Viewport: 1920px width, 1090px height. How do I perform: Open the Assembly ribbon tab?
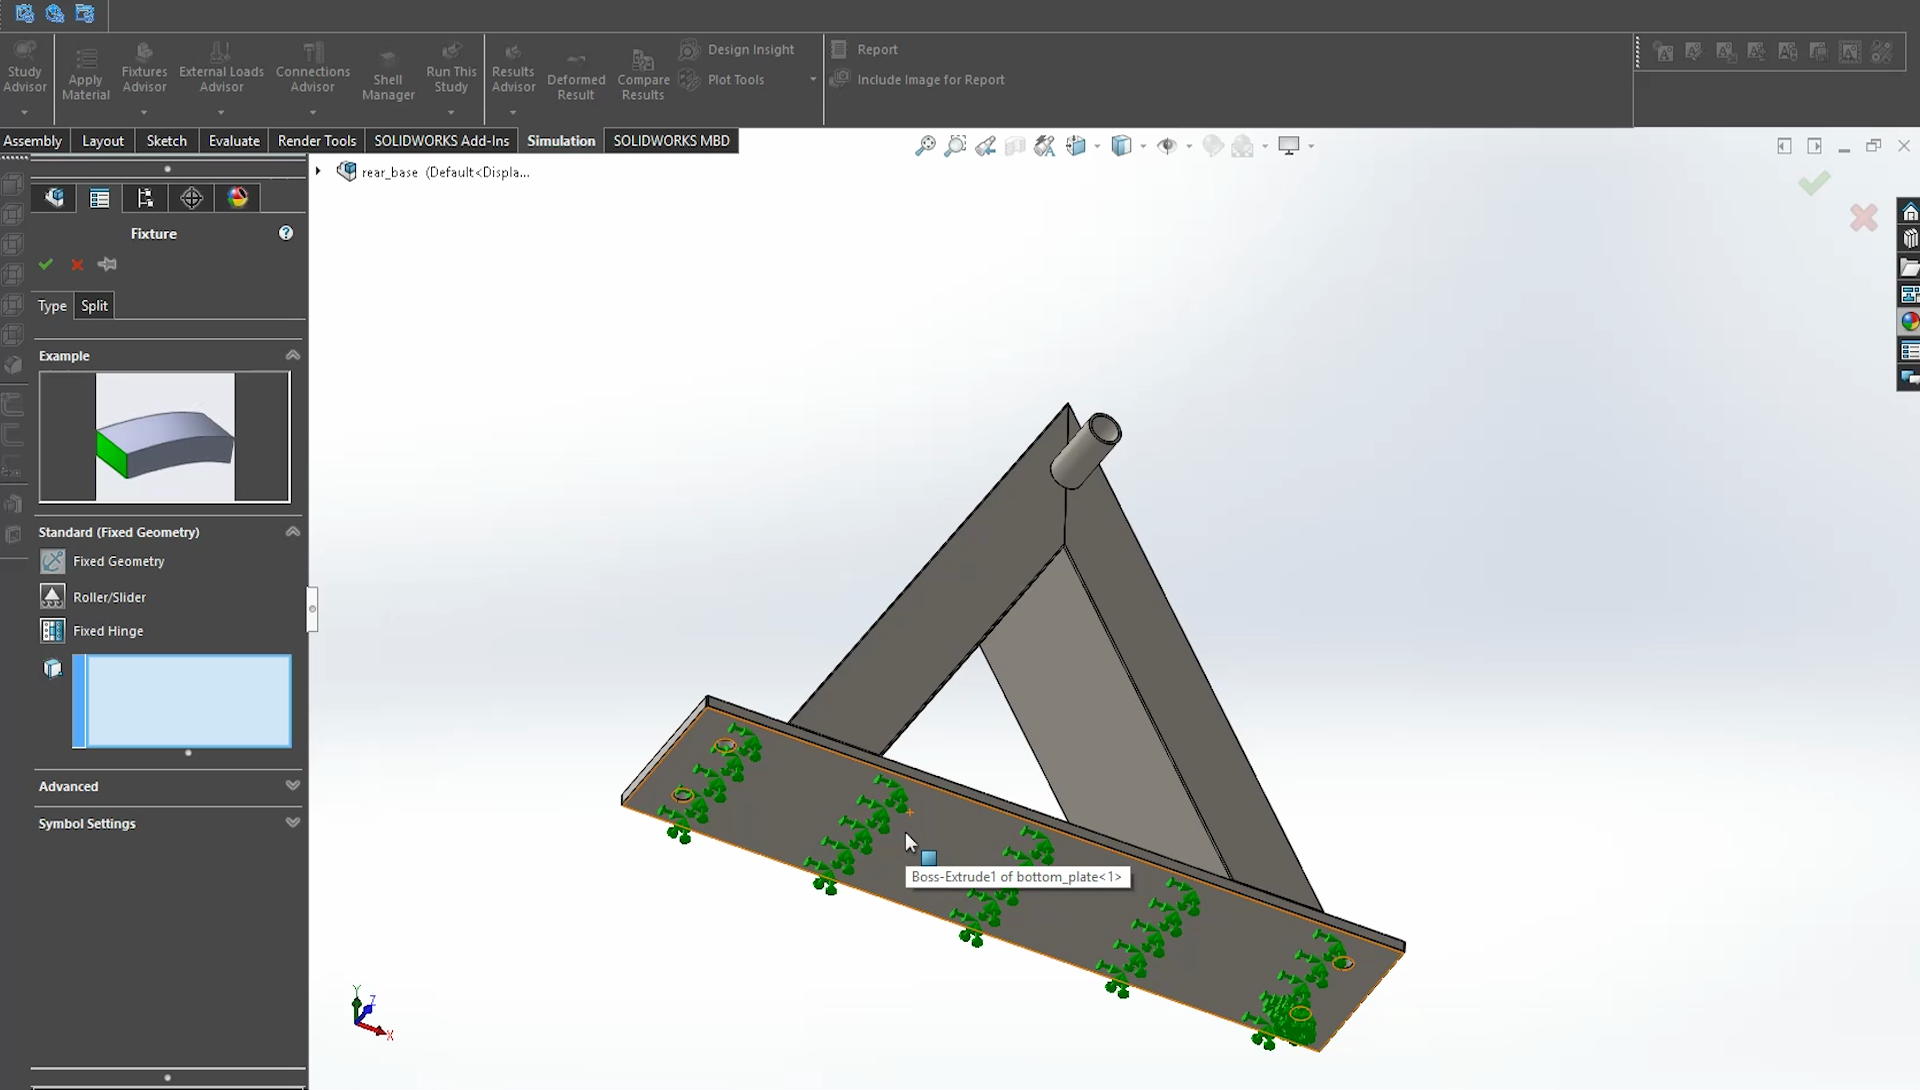[32, 141]
